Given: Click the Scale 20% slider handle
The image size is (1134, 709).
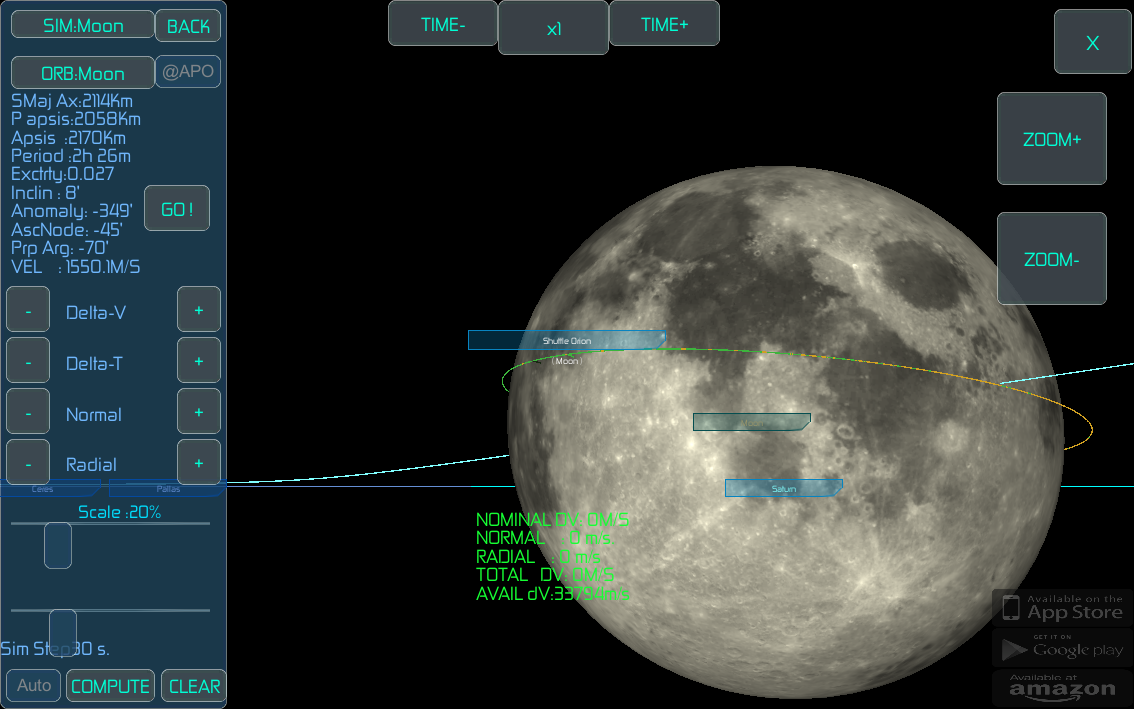Looking at the screenshot, I should click(58, 545).
